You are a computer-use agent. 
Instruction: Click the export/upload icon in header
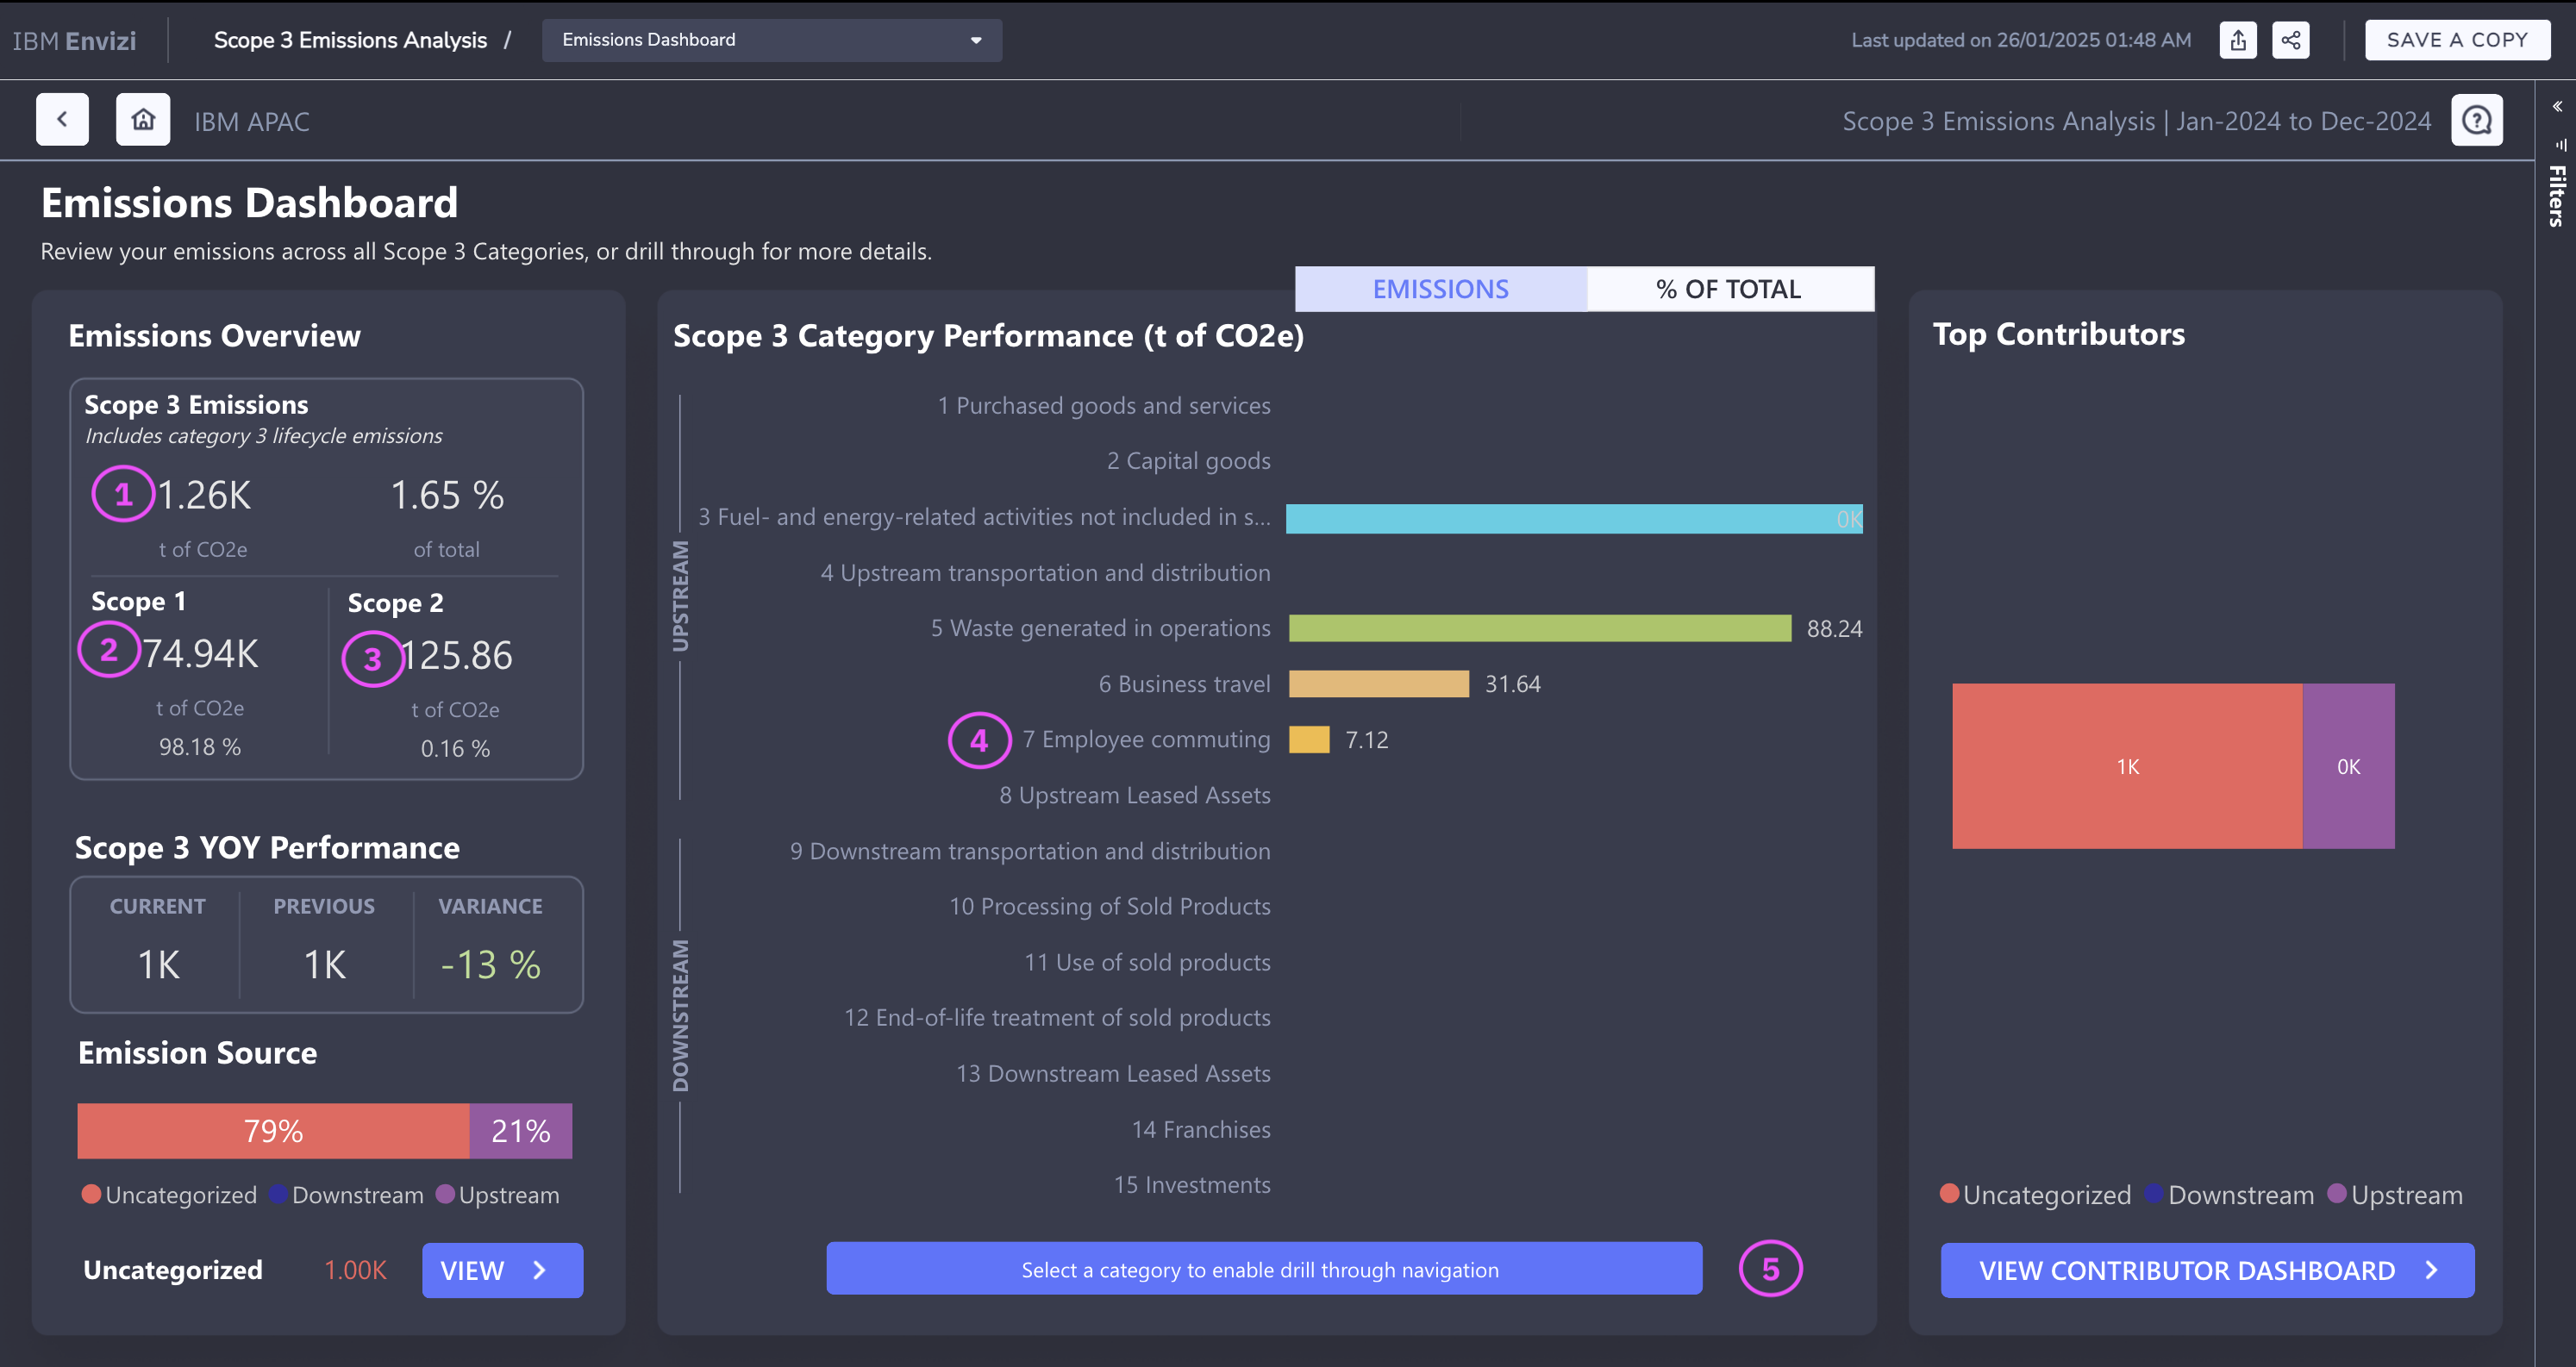pyautogui.click(x=2237, y=40)
